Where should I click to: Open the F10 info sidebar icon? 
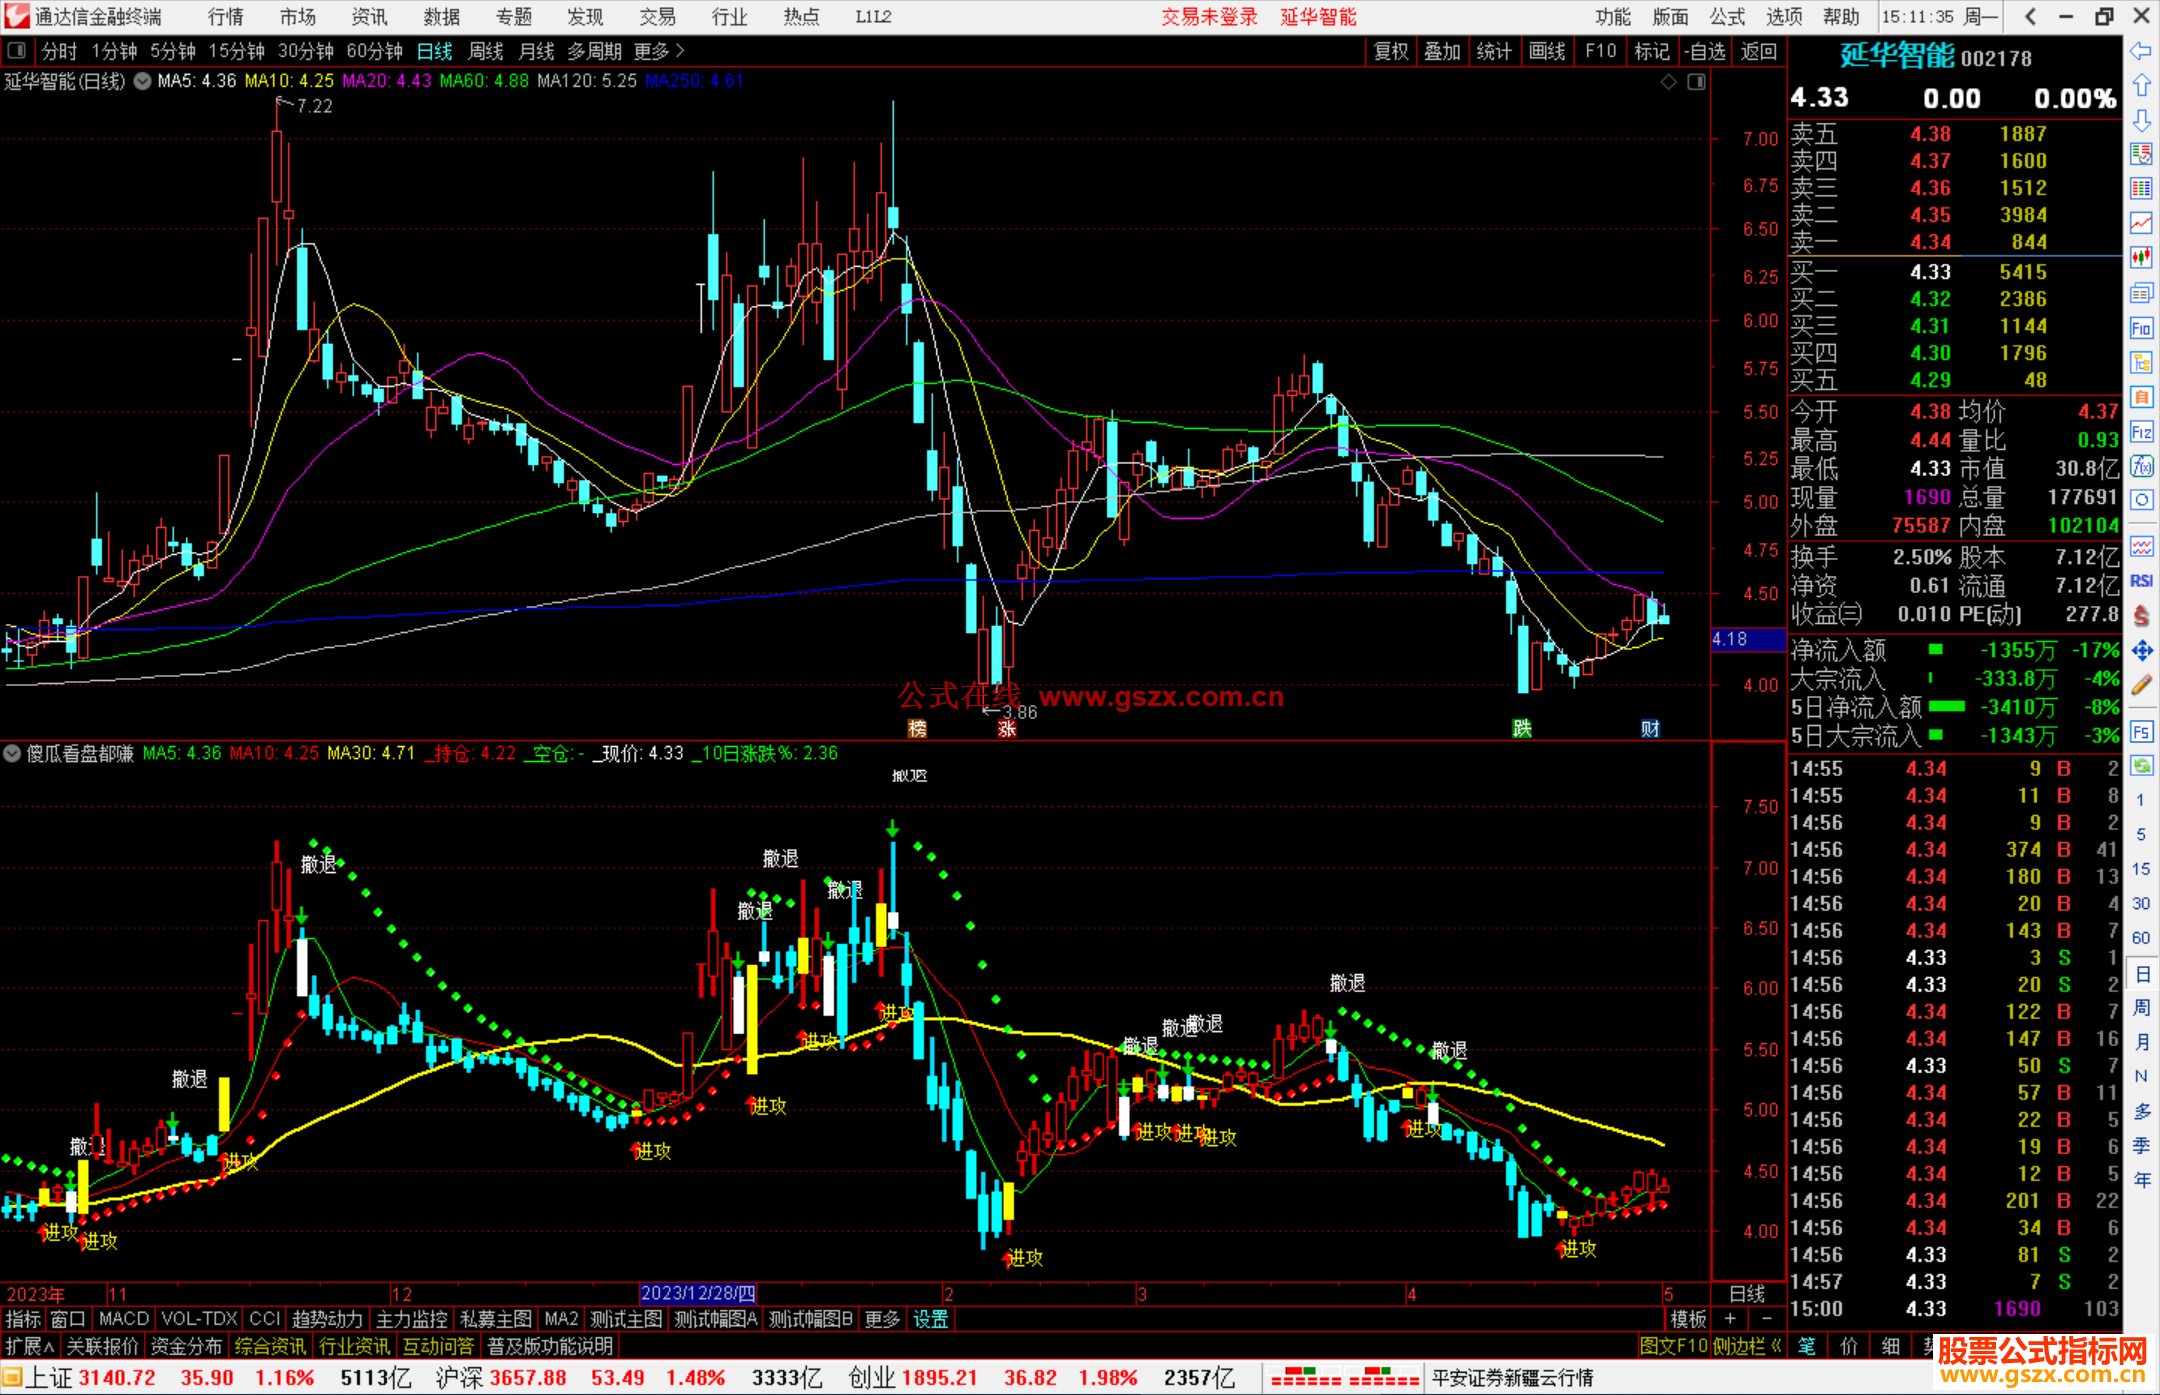[x=2141, y=329]
